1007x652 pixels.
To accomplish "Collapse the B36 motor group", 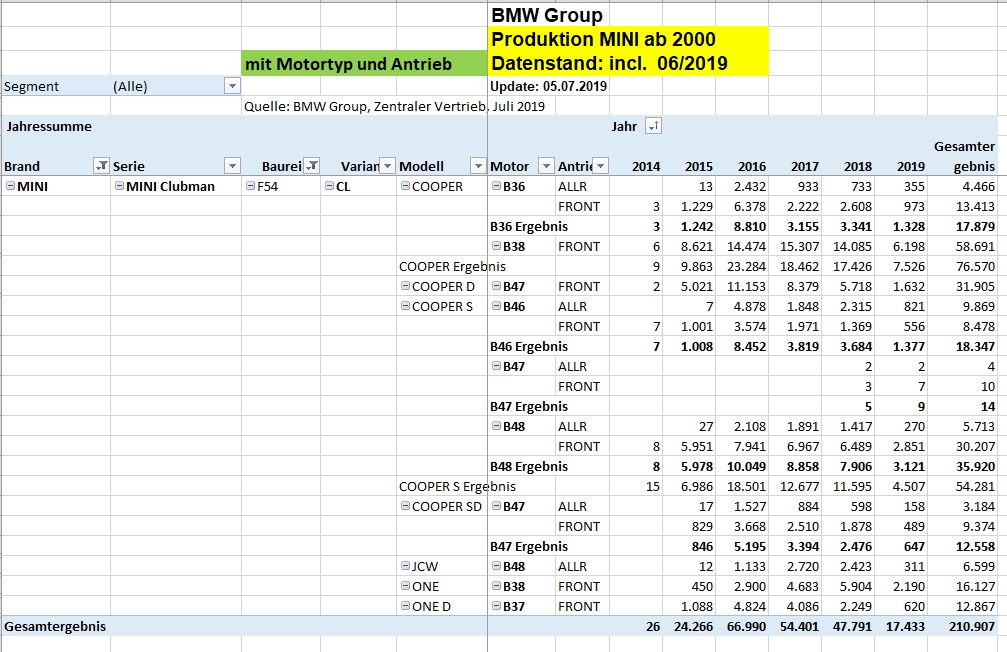I will pyautogui.click(x=497, y=186).
